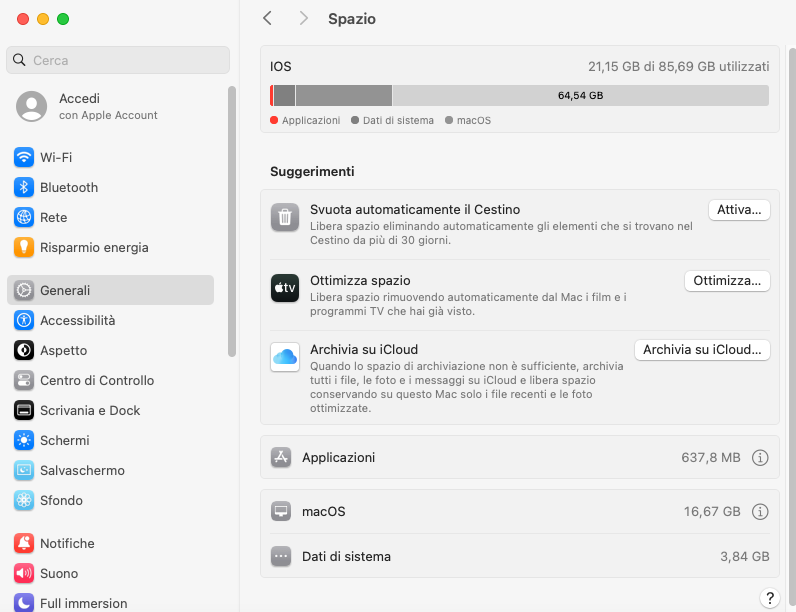Click the Apple TV icon

tap(285, 288)
